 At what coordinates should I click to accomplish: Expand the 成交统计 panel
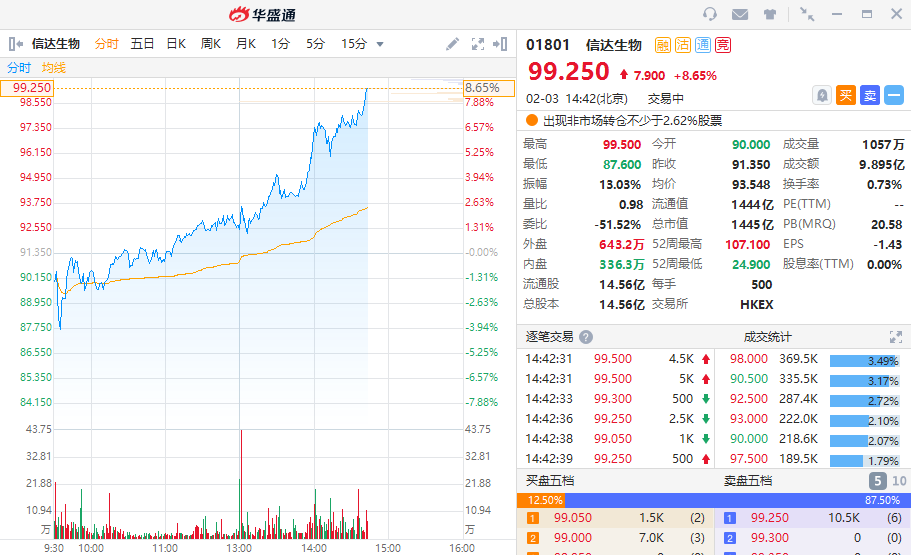pos(895,337)
